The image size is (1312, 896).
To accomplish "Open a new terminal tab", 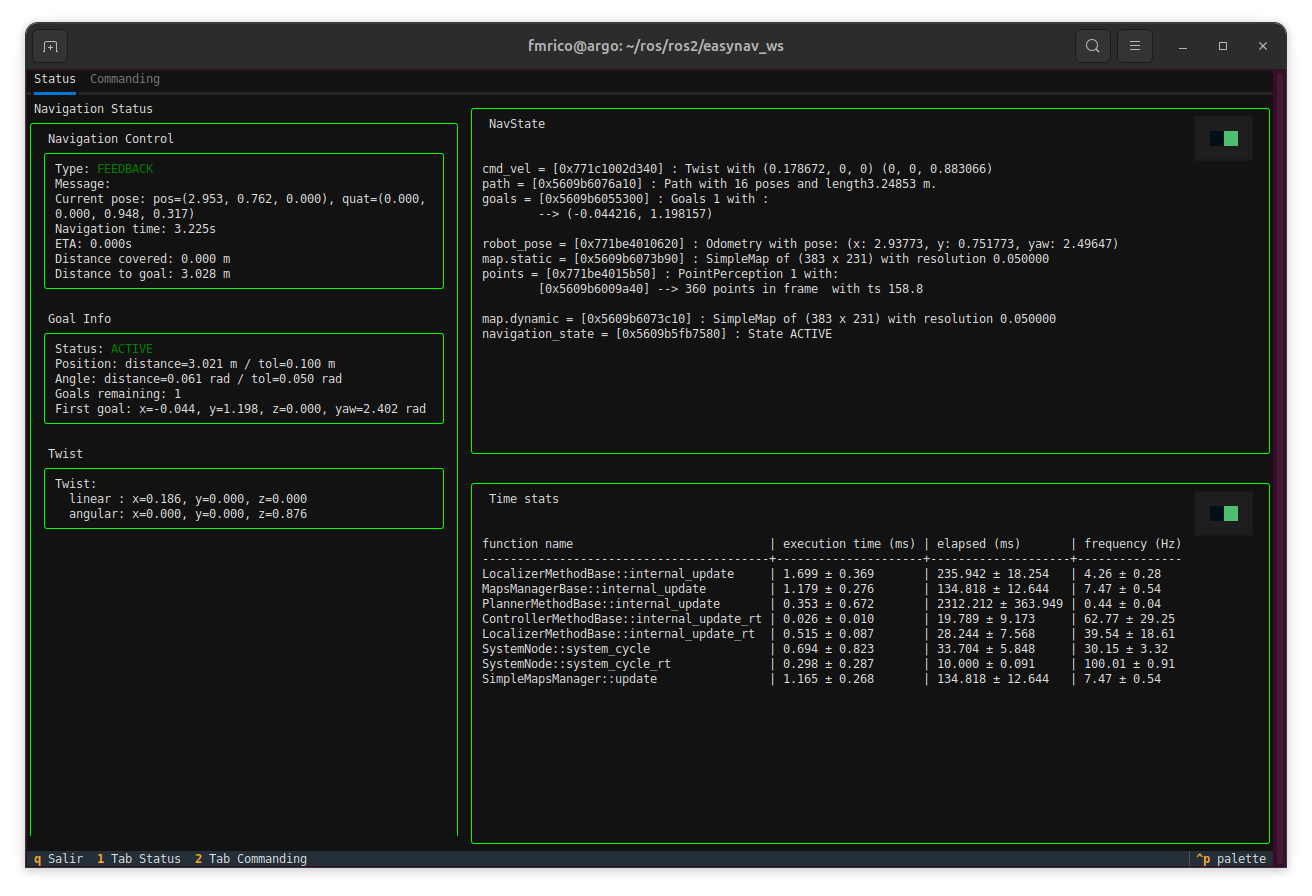I will pyautogui.click(x=50, y=46).
